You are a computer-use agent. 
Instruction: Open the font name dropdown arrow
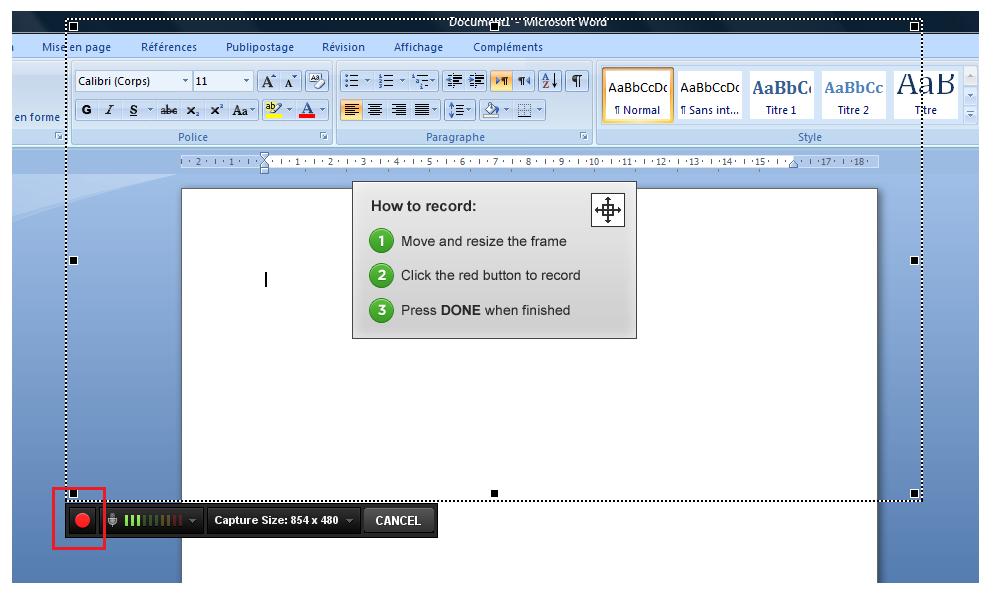pyautogui.click(x=185, y=81)
